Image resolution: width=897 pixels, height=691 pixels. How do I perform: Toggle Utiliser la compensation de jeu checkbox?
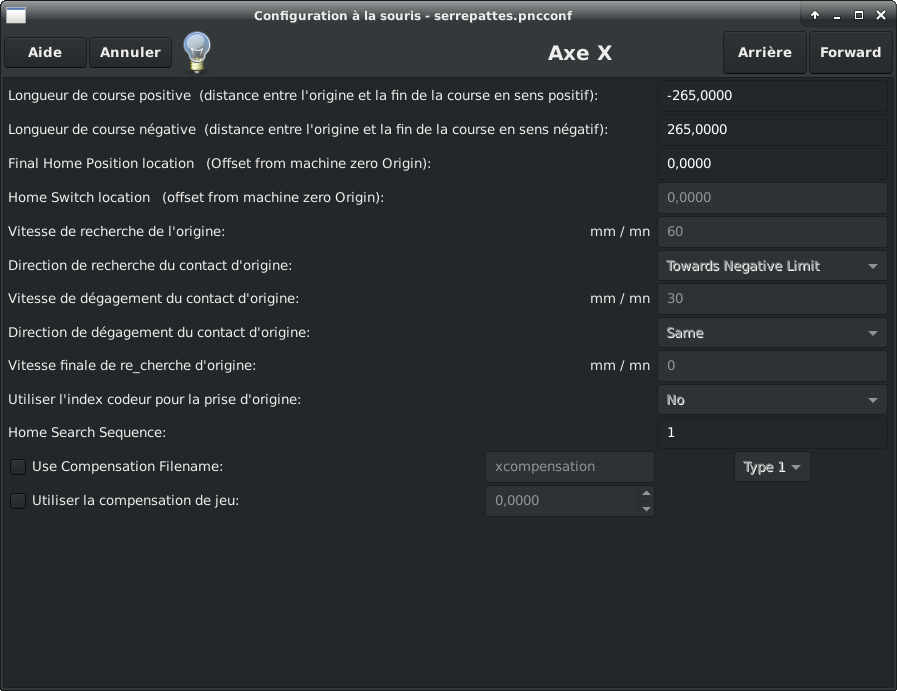18,501
